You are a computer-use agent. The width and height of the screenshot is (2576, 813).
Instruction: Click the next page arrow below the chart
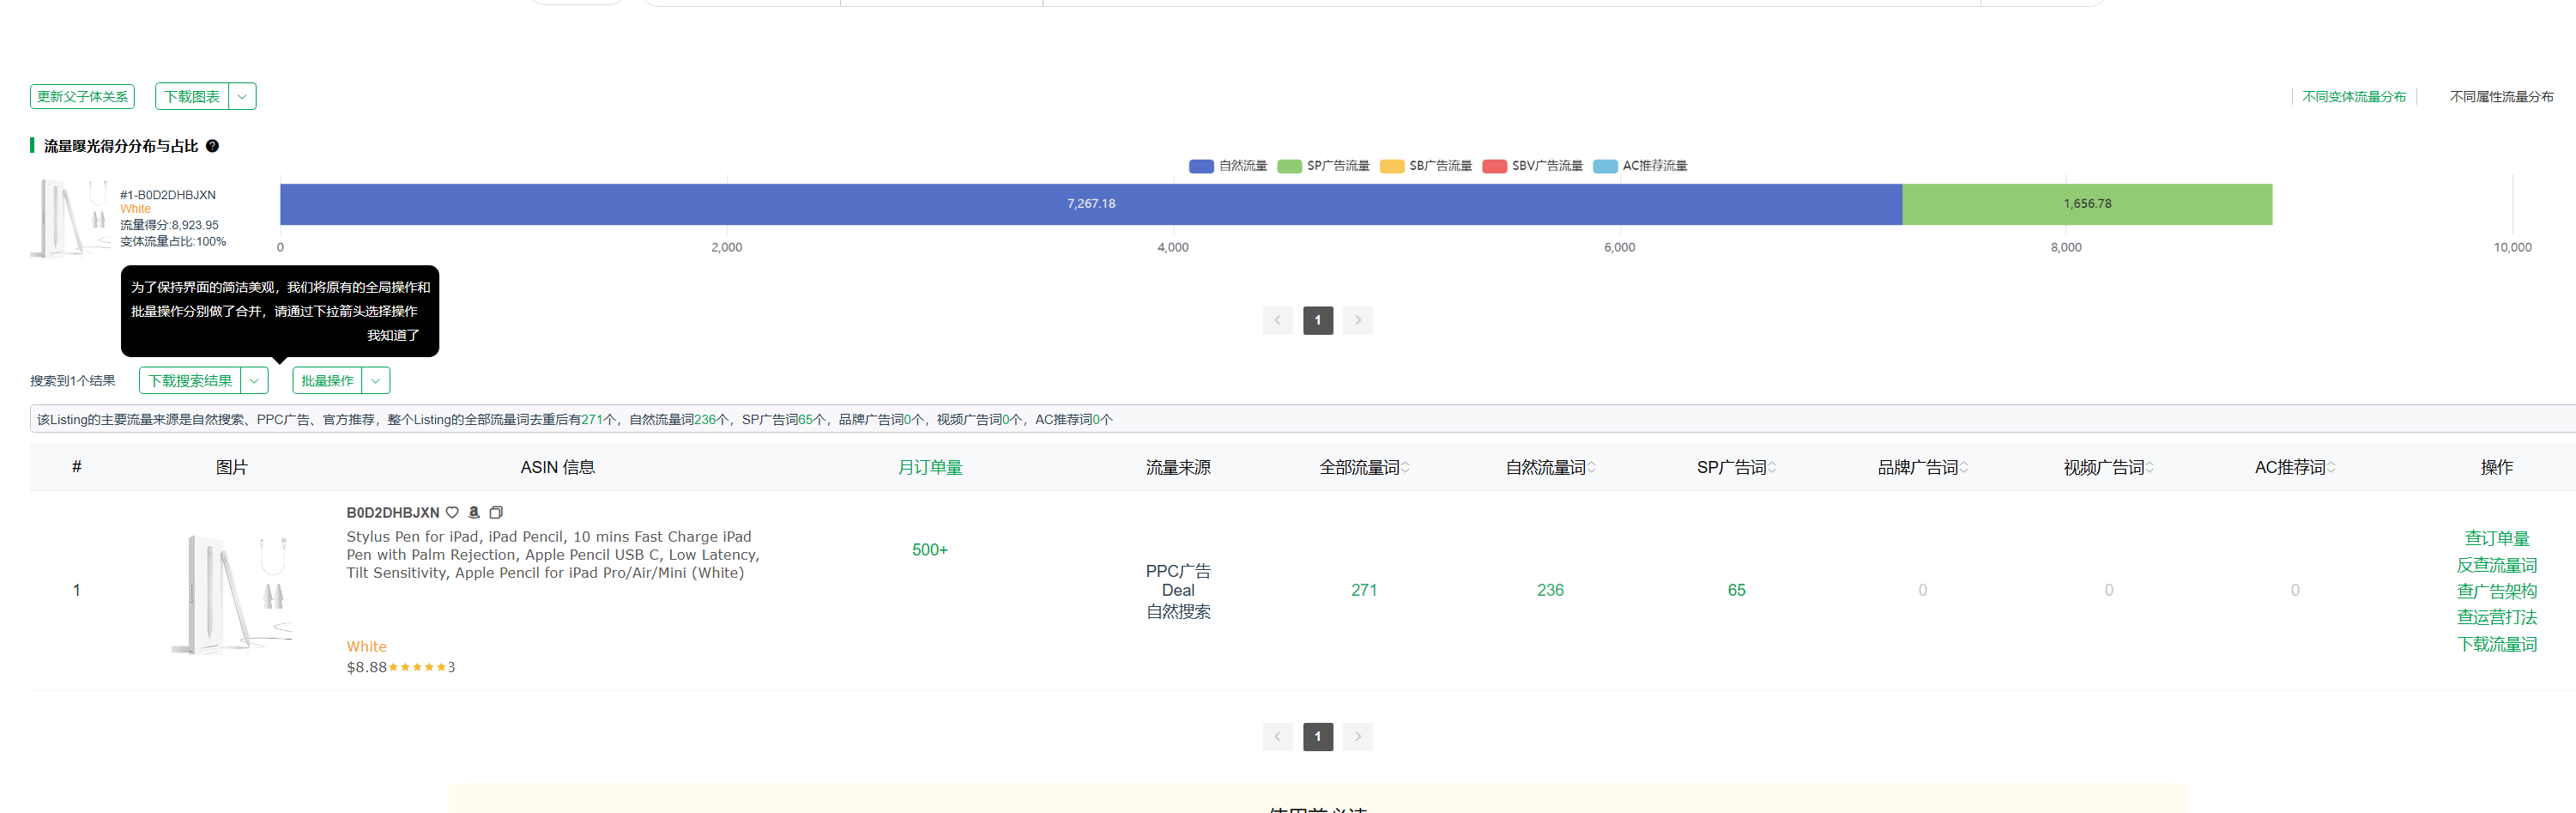click(x=1357, y=320)
